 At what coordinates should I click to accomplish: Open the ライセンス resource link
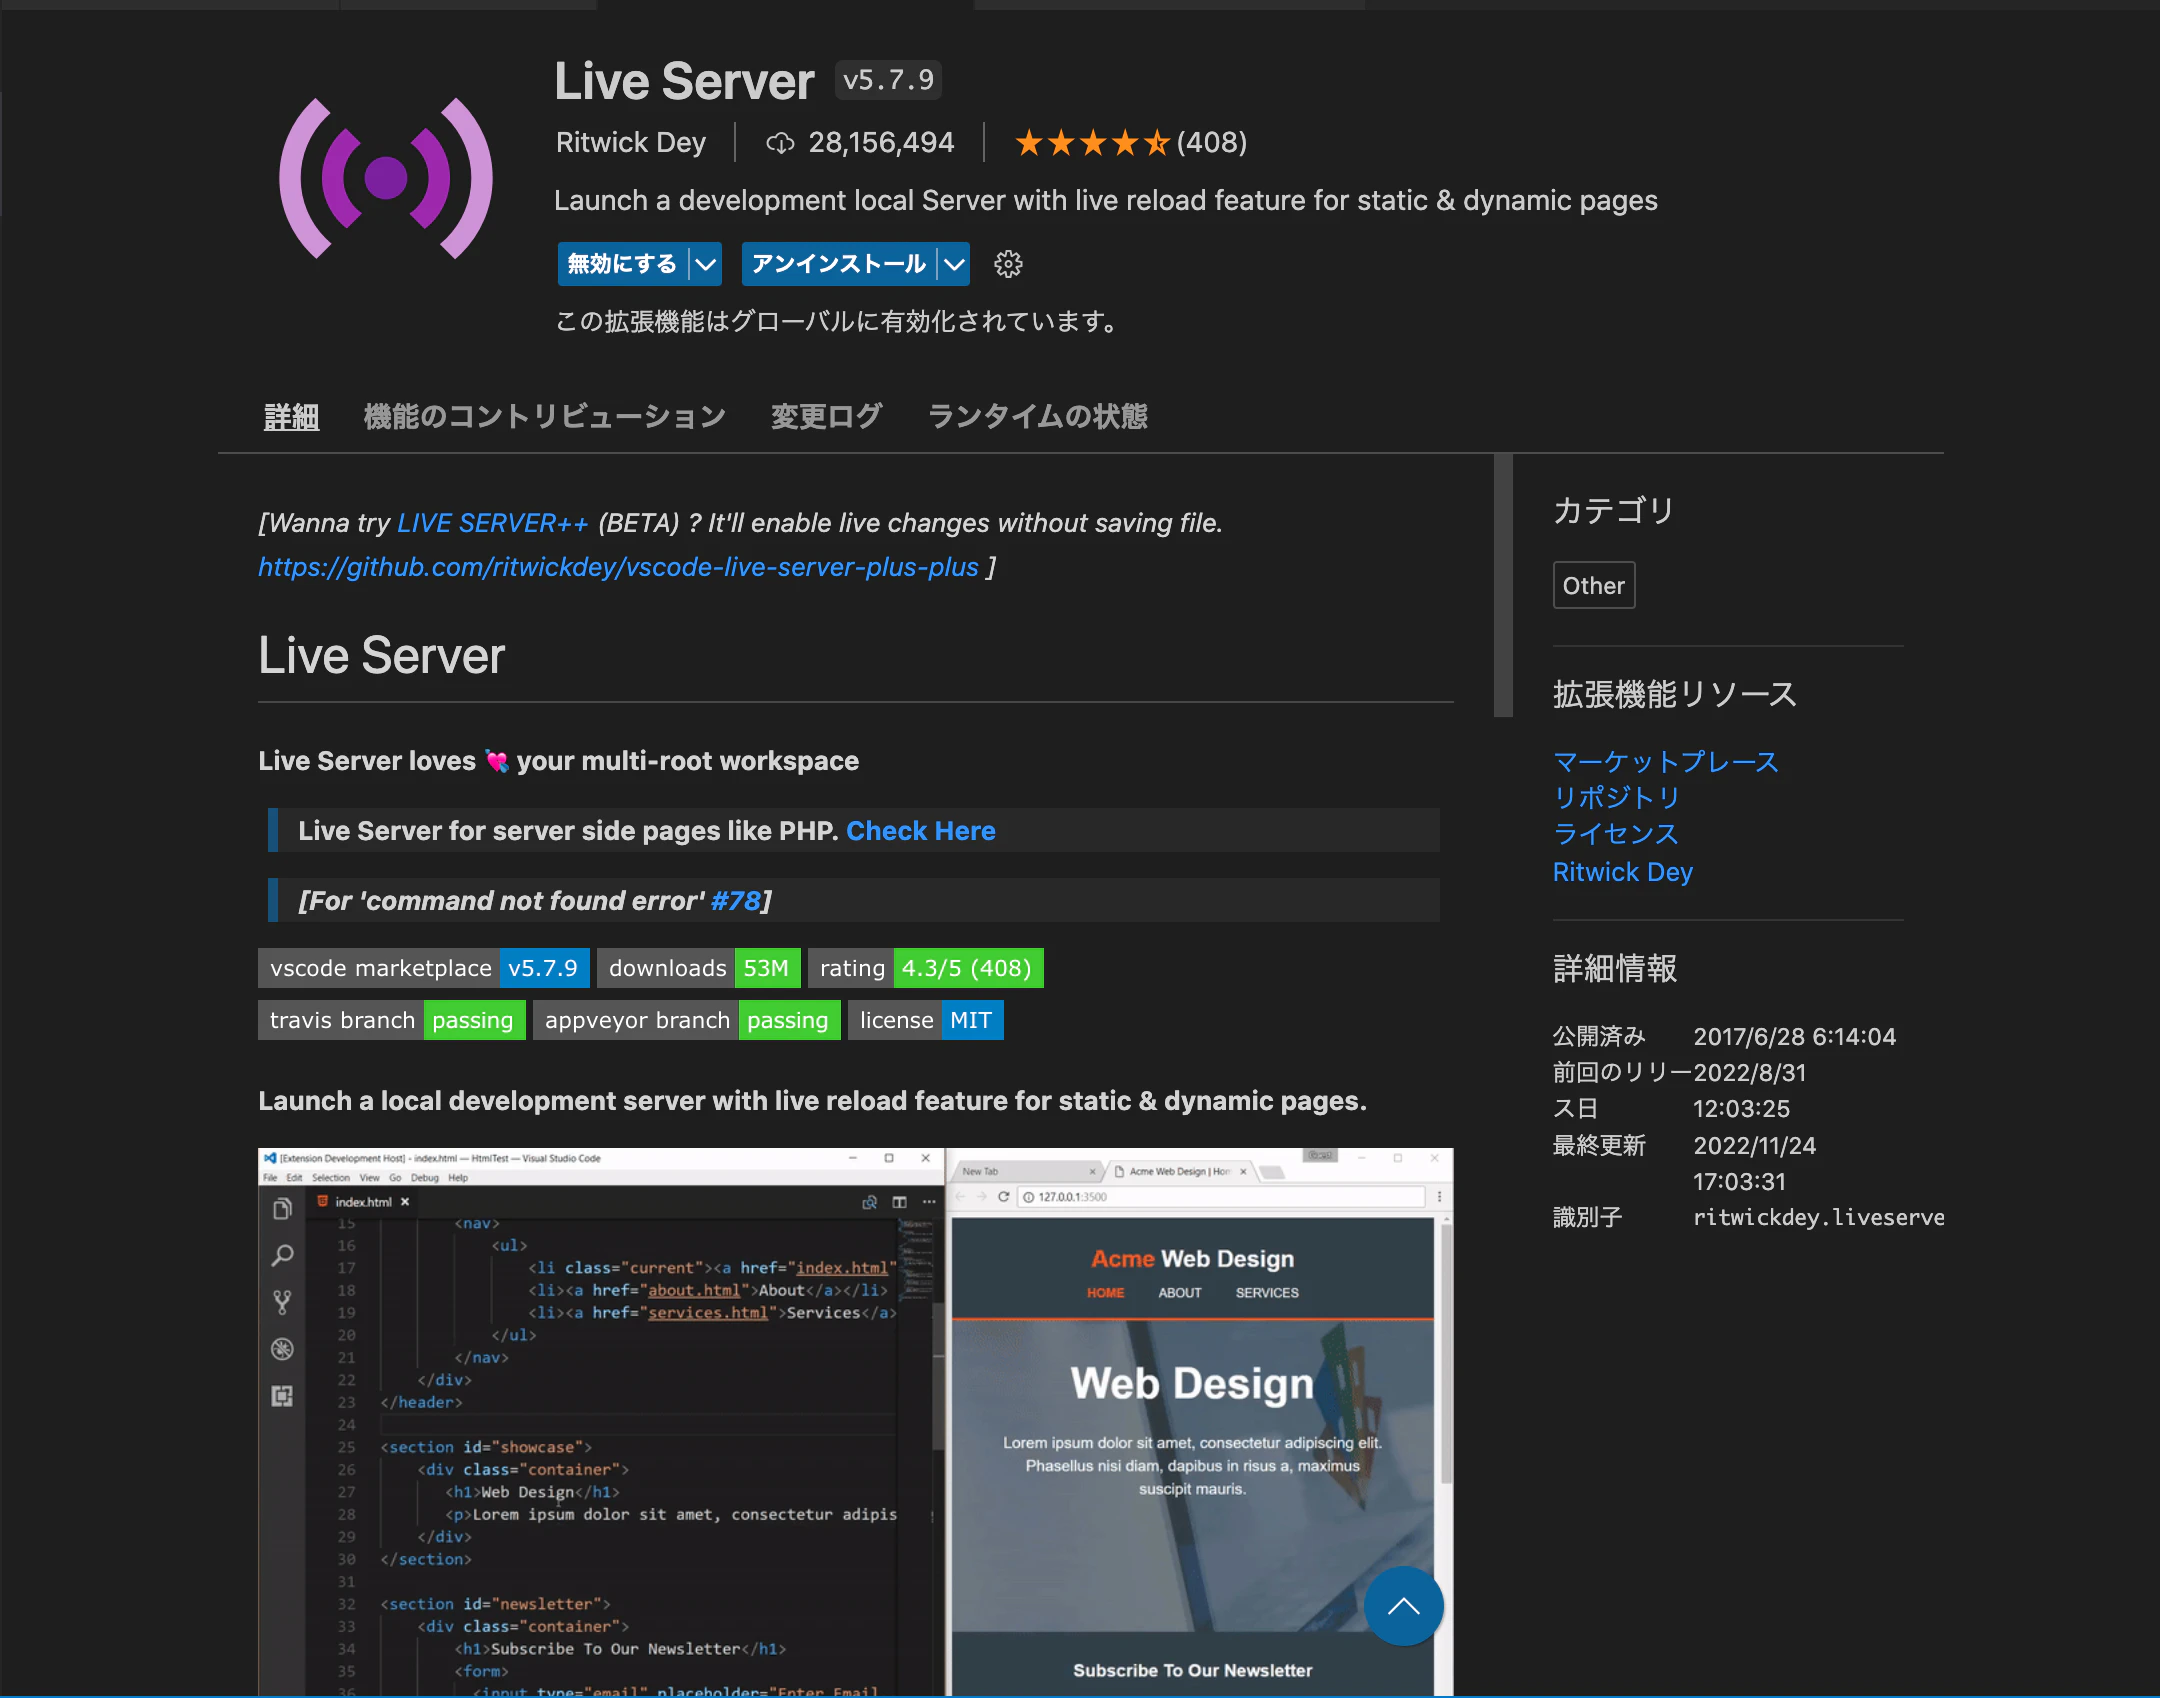(1616, 834)
